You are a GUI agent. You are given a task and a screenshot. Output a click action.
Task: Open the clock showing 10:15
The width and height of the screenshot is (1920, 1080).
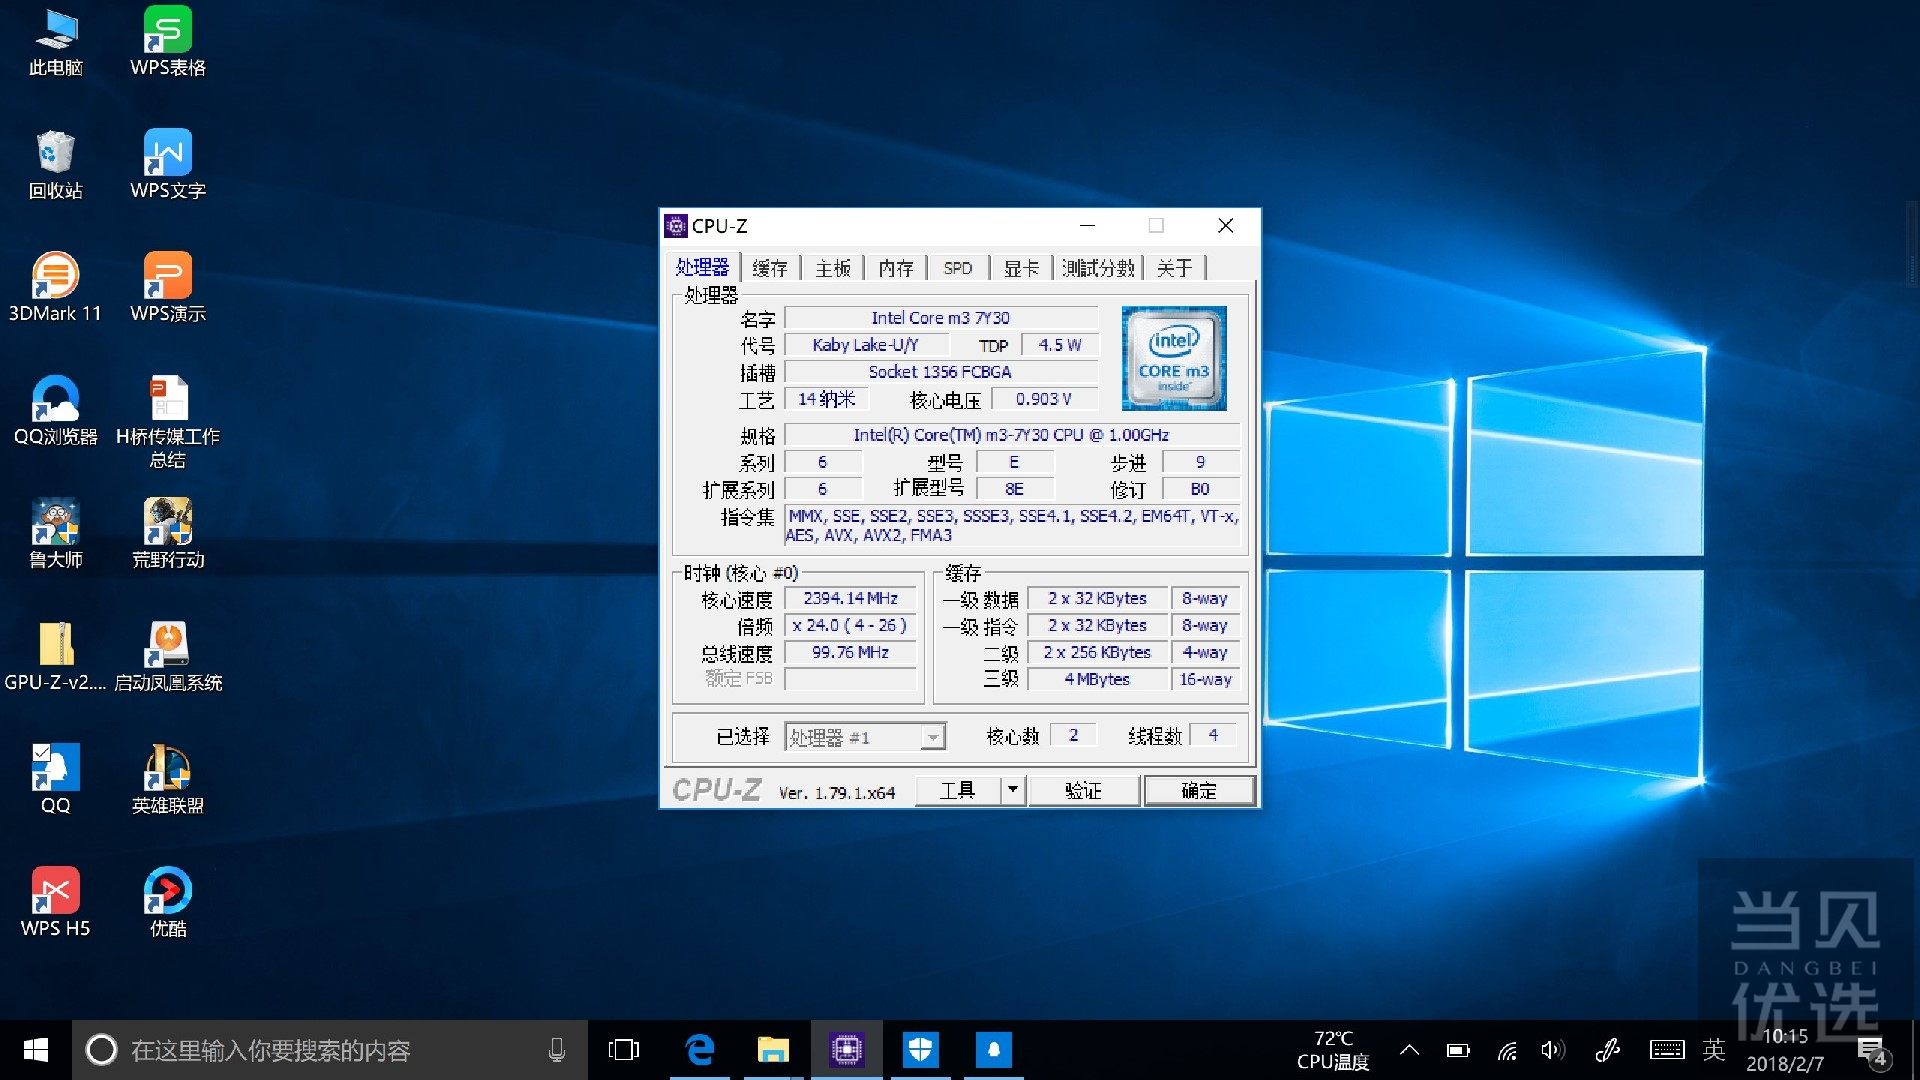click(x=1786, y=1050)
